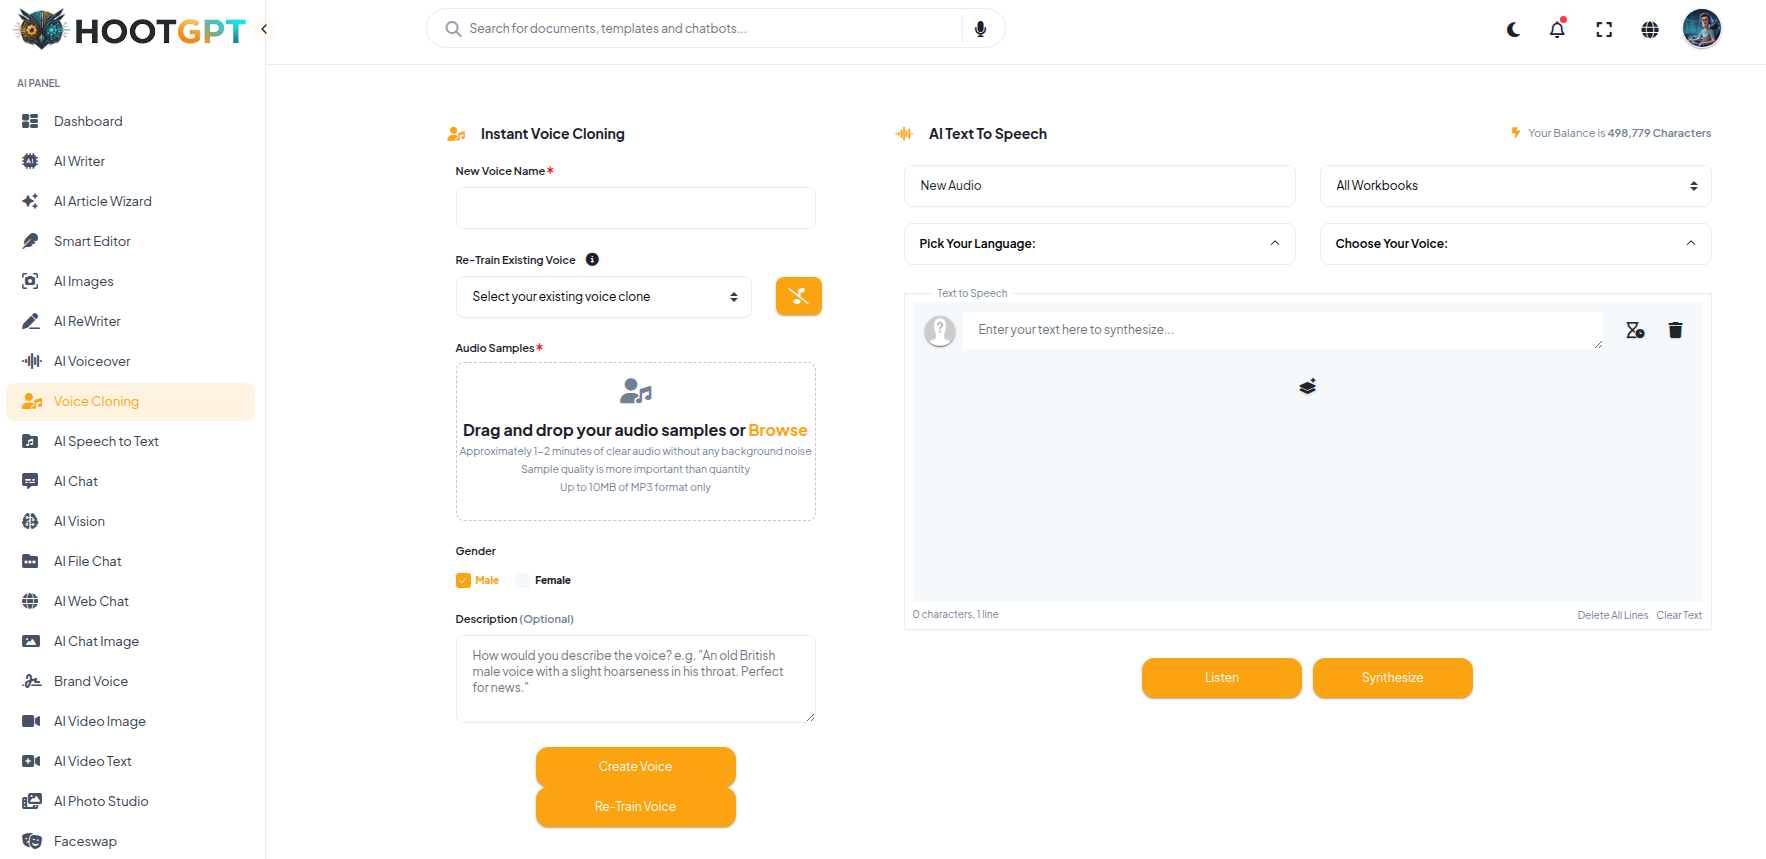Open AI Speech to Text from sidebar
1766x859 pixels.
(105, 441)
